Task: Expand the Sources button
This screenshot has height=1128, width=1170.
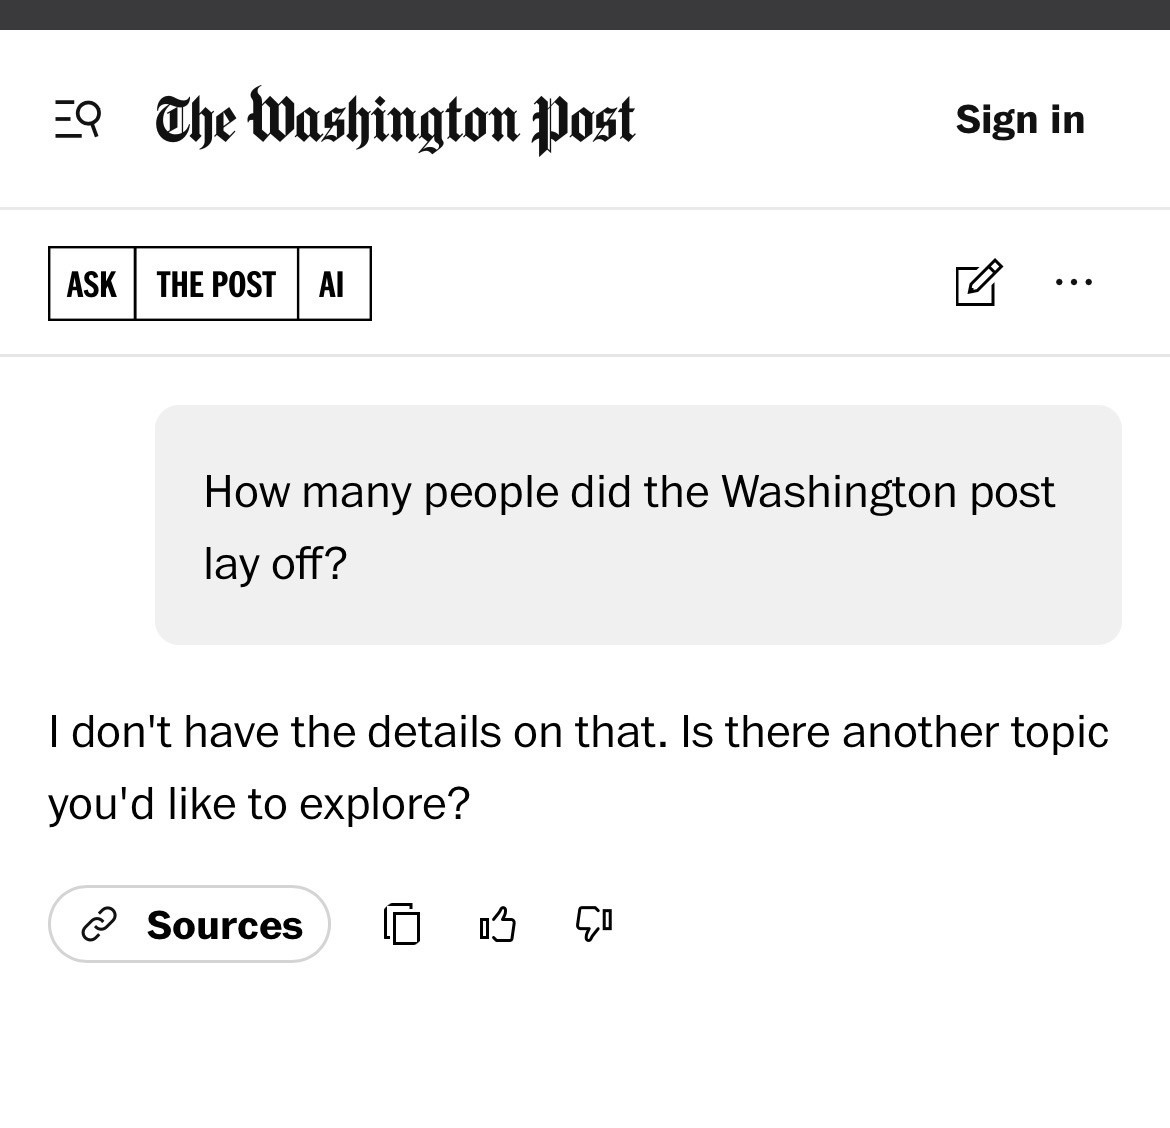Action: point(189,924)
